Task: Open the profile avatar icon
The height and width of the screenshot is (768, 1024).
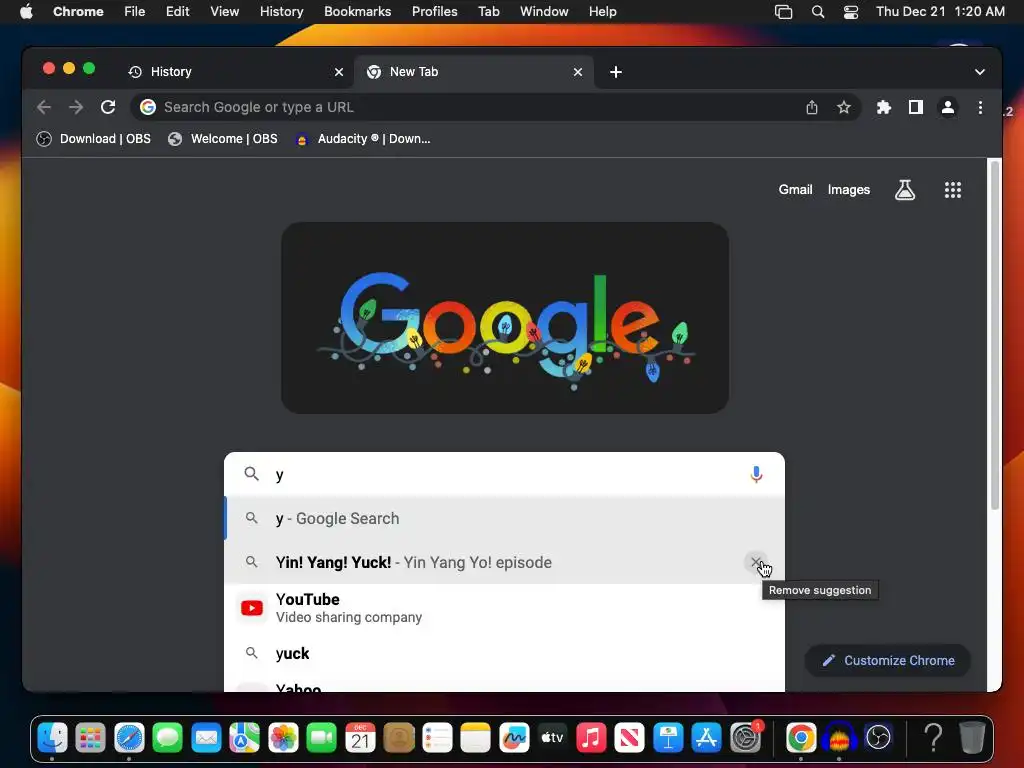Action: (948, 107)
